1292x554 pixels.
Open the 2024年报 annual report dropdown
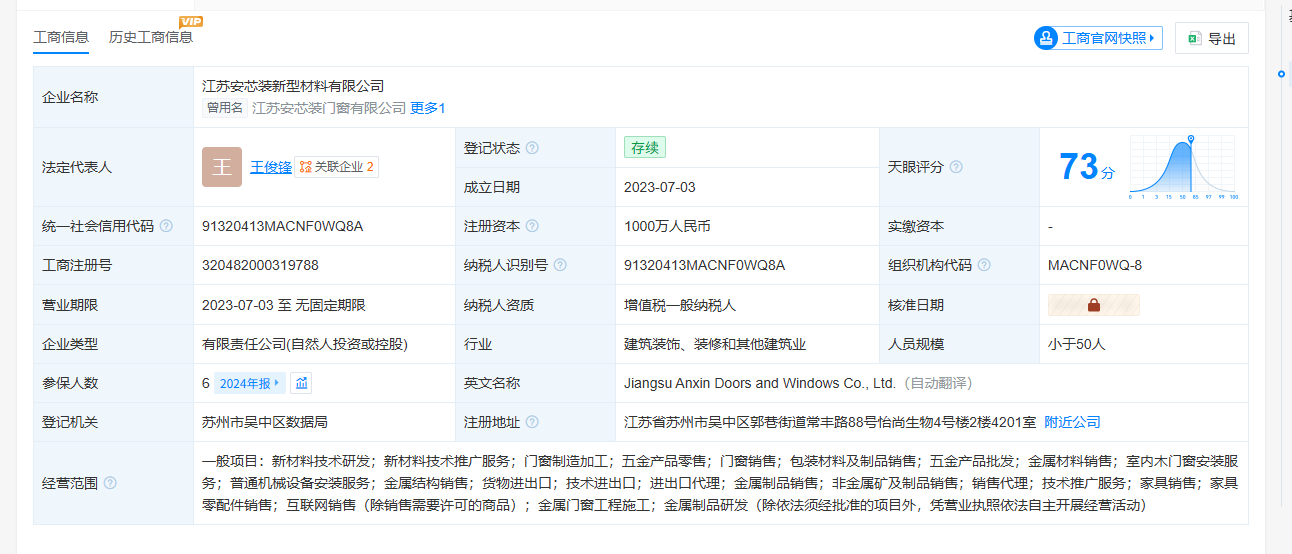(250, 383)
